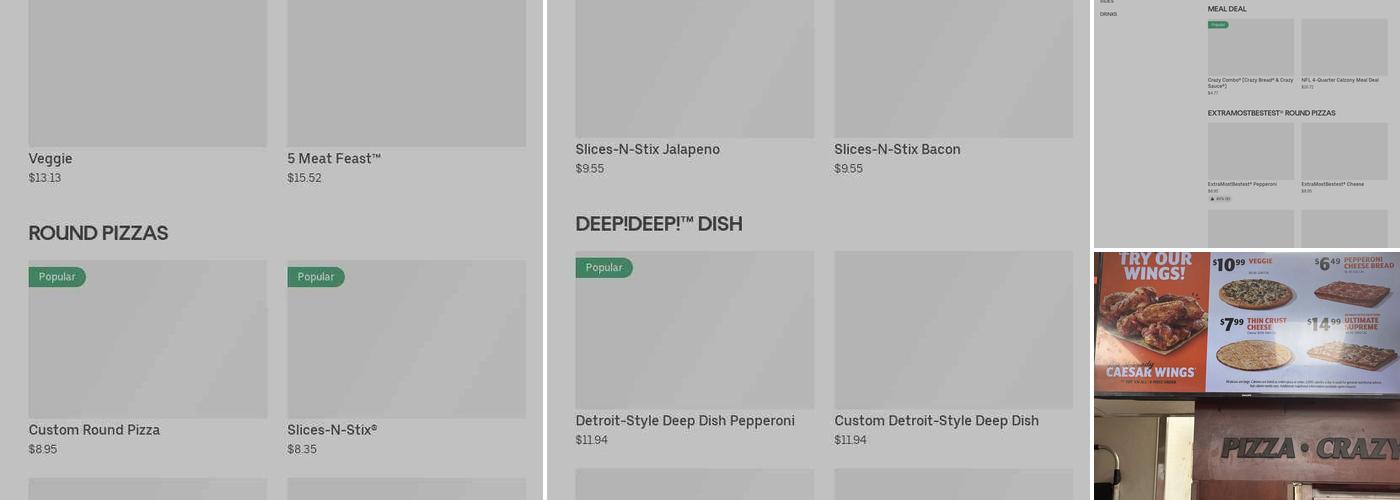Click the Popular badge on Slices-N-Stix®

click(316, 277)
